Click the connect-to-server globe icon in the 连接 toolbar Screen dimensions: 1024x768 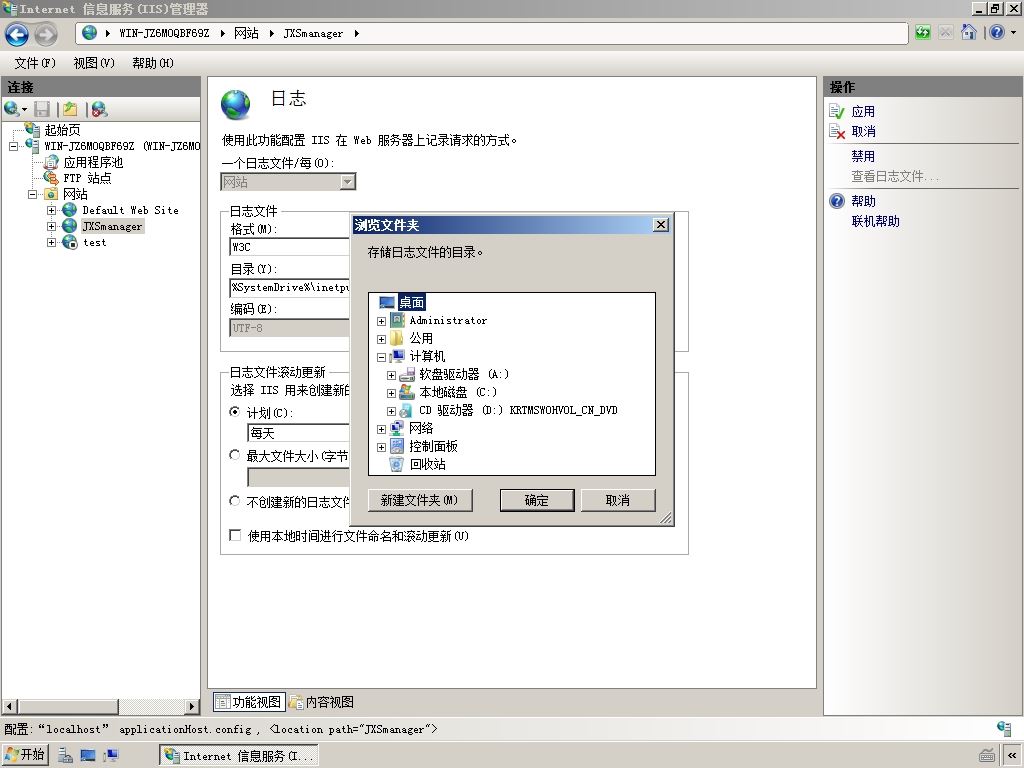tap(12, 109)
